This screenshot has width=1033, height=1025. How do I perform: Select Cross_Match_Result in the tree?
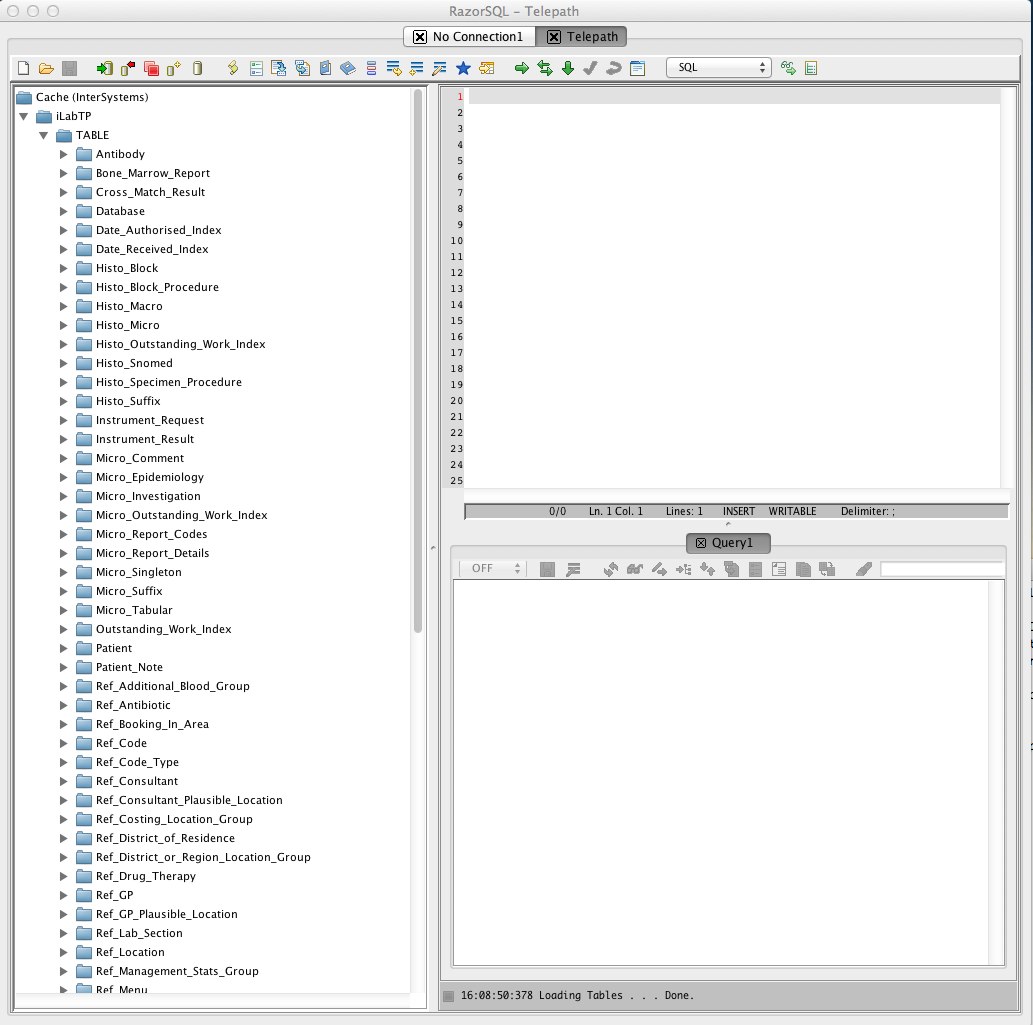tap(150, 192)
